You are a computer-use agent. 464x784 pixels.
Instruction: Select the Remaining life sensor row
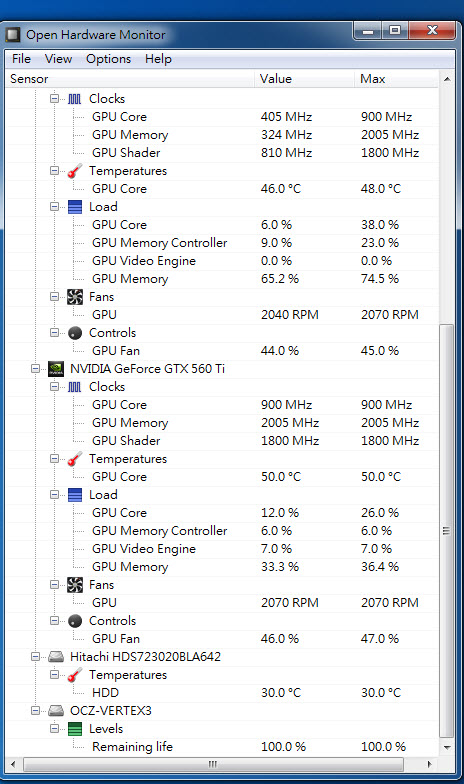tap(222, 747)
